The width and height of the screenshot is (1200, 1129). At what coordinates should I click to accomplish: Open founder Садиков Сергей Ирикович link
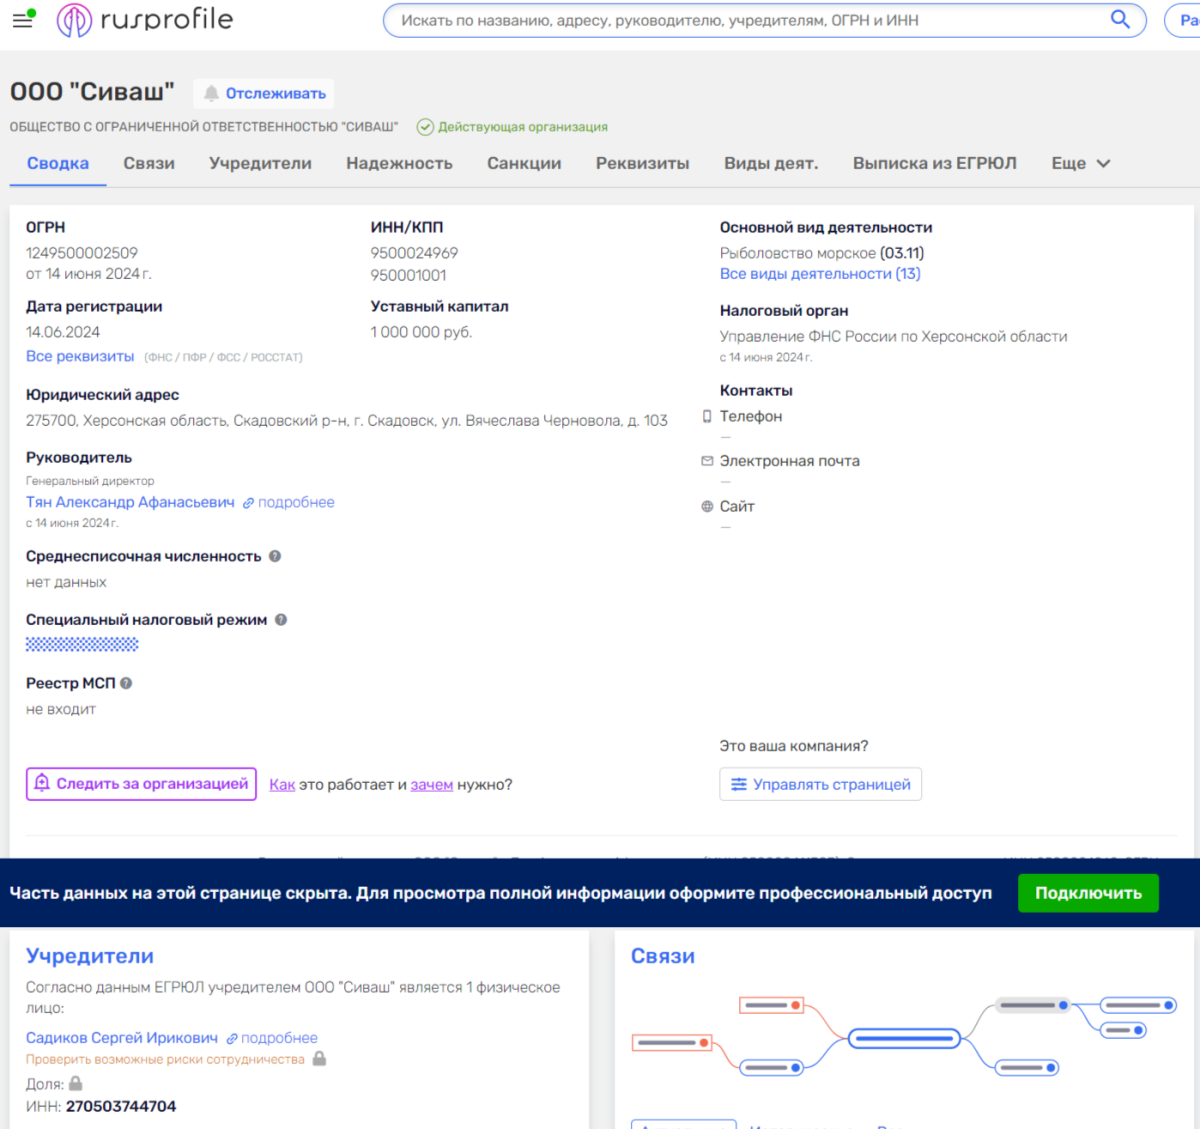click(122, 1038)
